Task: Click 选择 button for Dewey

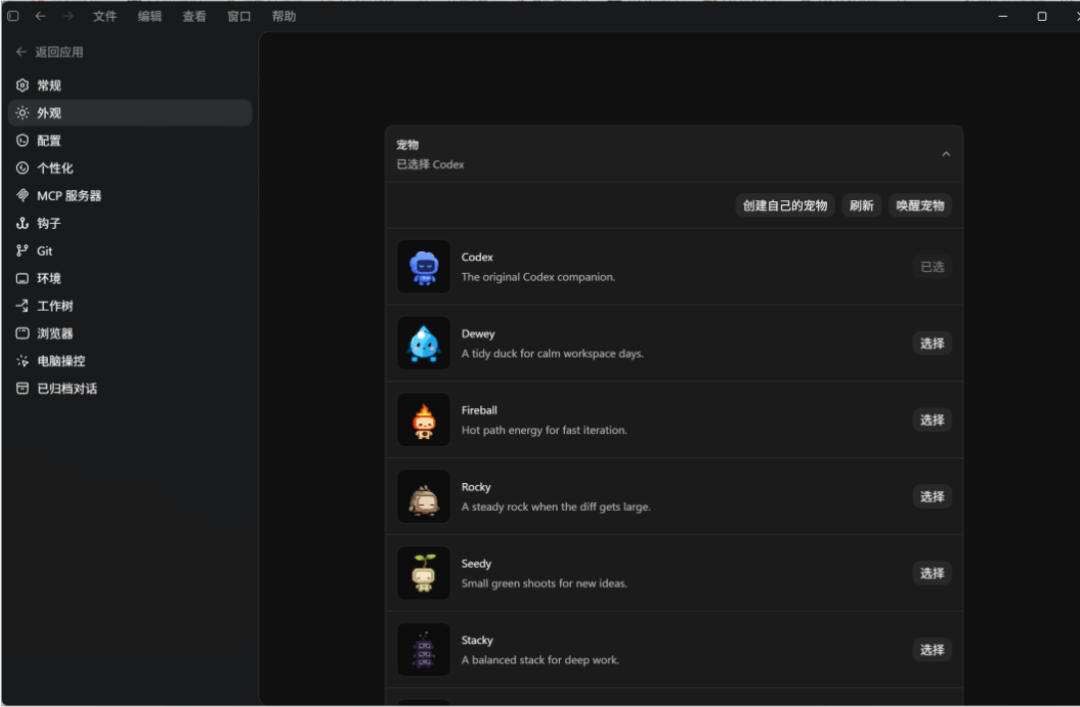Action: 933,343
